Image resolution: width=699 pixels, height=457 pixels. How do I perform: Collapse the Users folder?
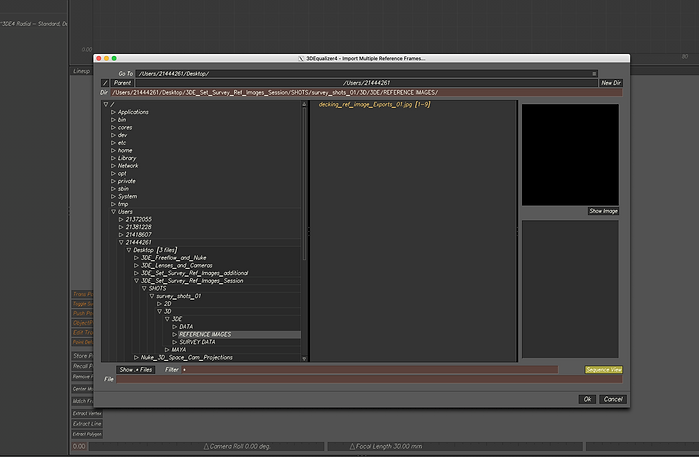pos(113,212)
